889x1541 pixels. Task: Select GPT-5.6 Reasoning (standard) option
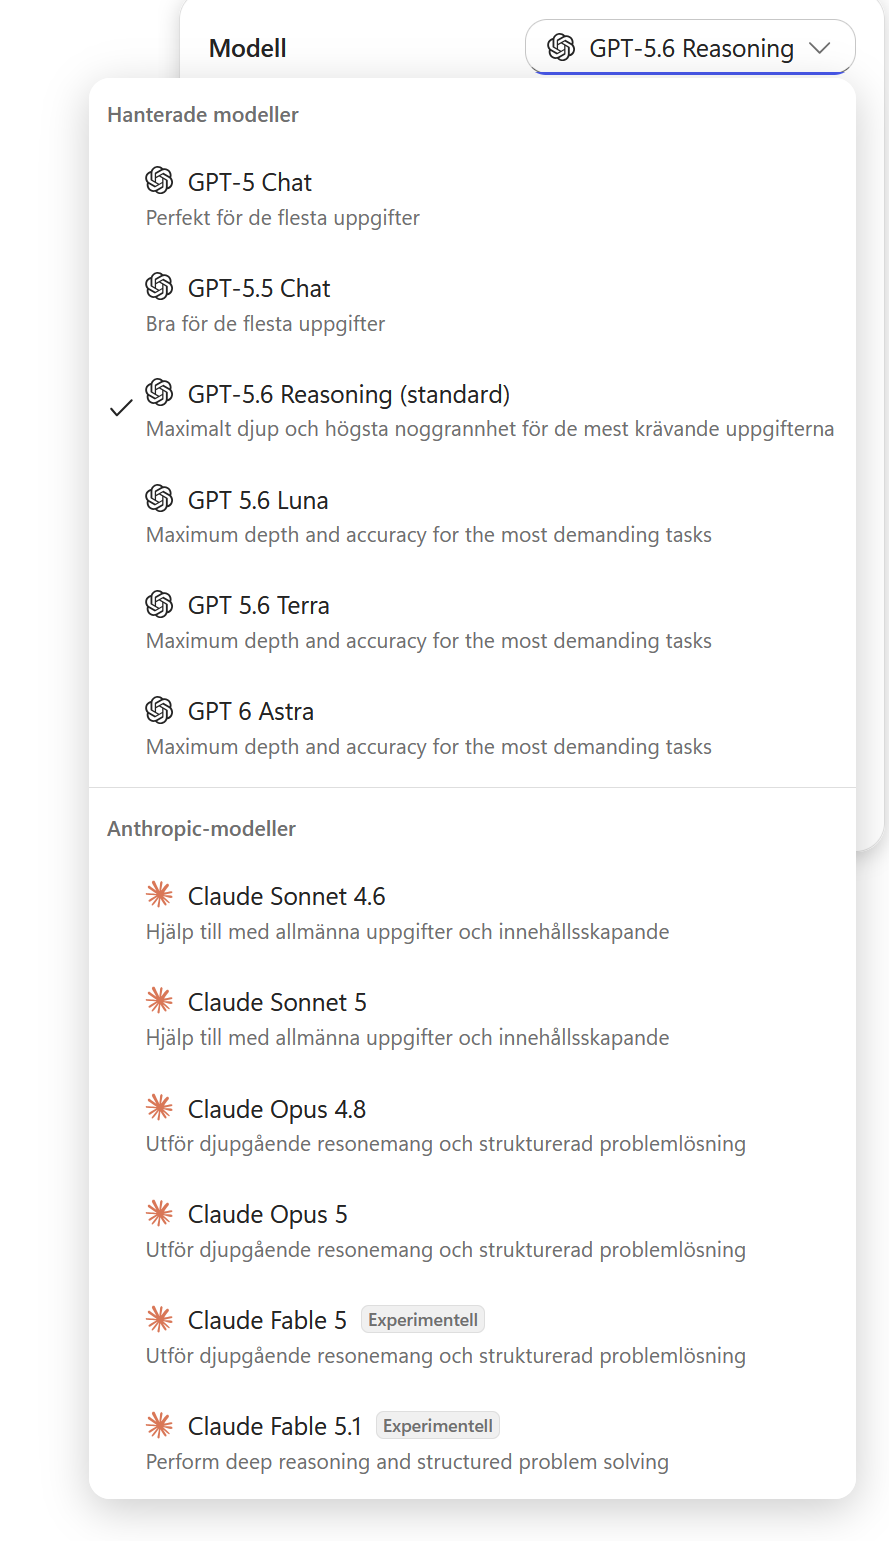pos(472,410)
